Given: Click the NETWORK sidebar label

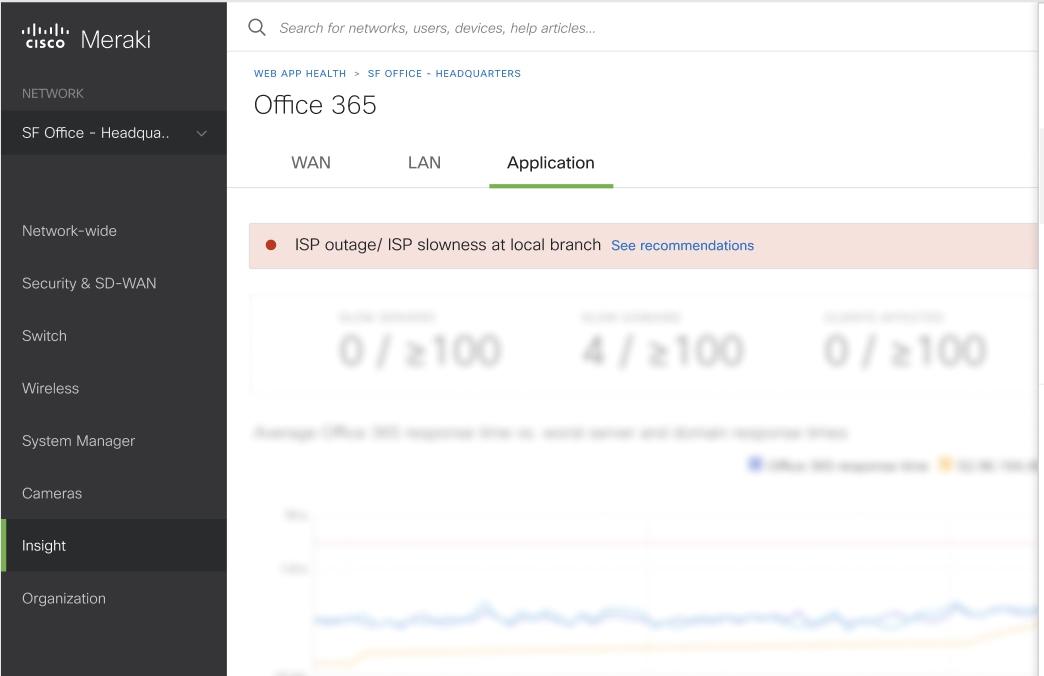Looking at the screenshot, I should (x=53, y=94).
